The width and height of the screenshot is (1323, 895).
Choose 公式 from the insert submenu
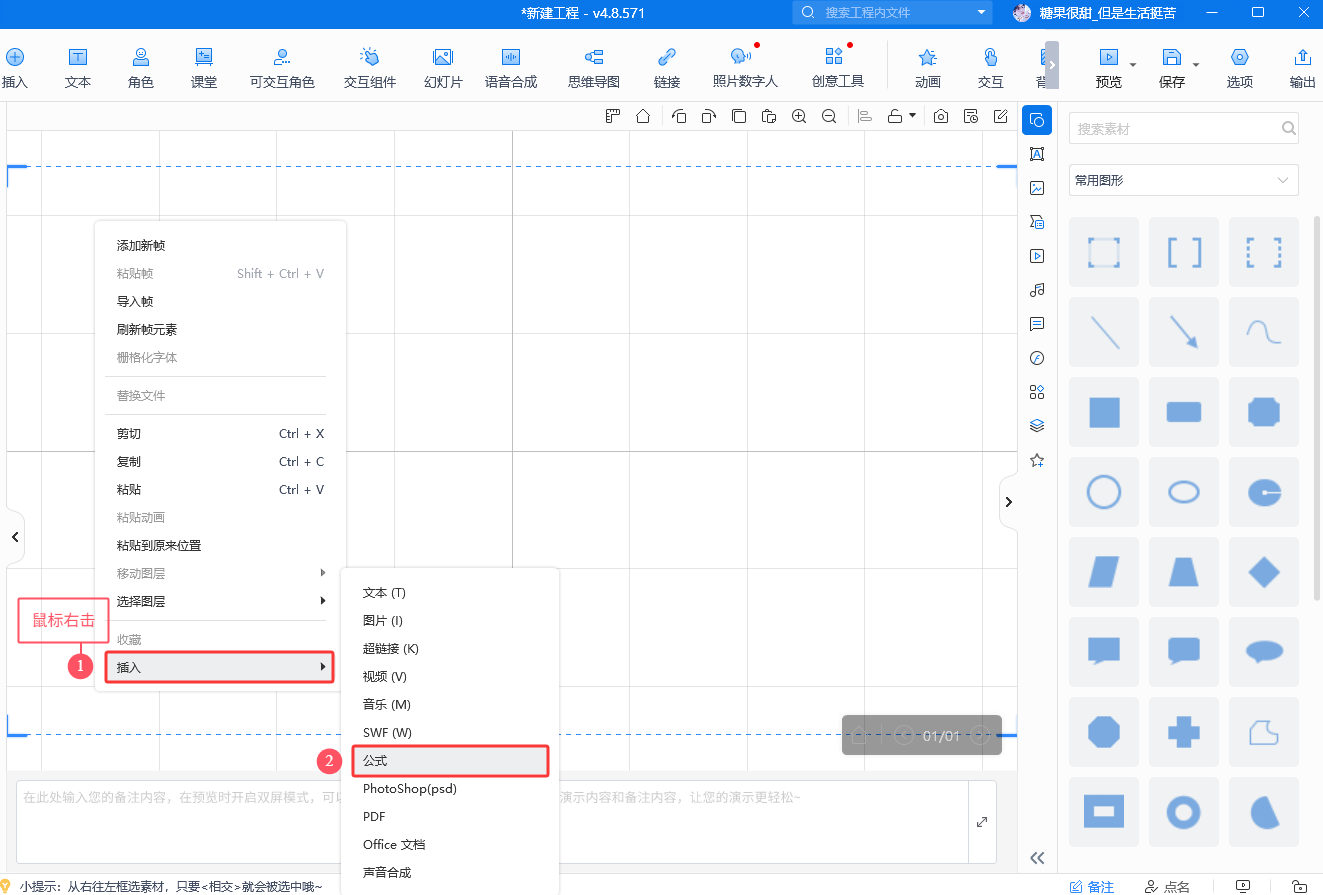click(449, 761)
